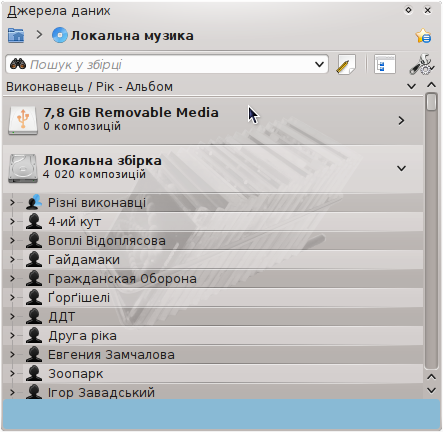
Task: Expand the Воплі Відоплясова artist
Action: (12, 240)
